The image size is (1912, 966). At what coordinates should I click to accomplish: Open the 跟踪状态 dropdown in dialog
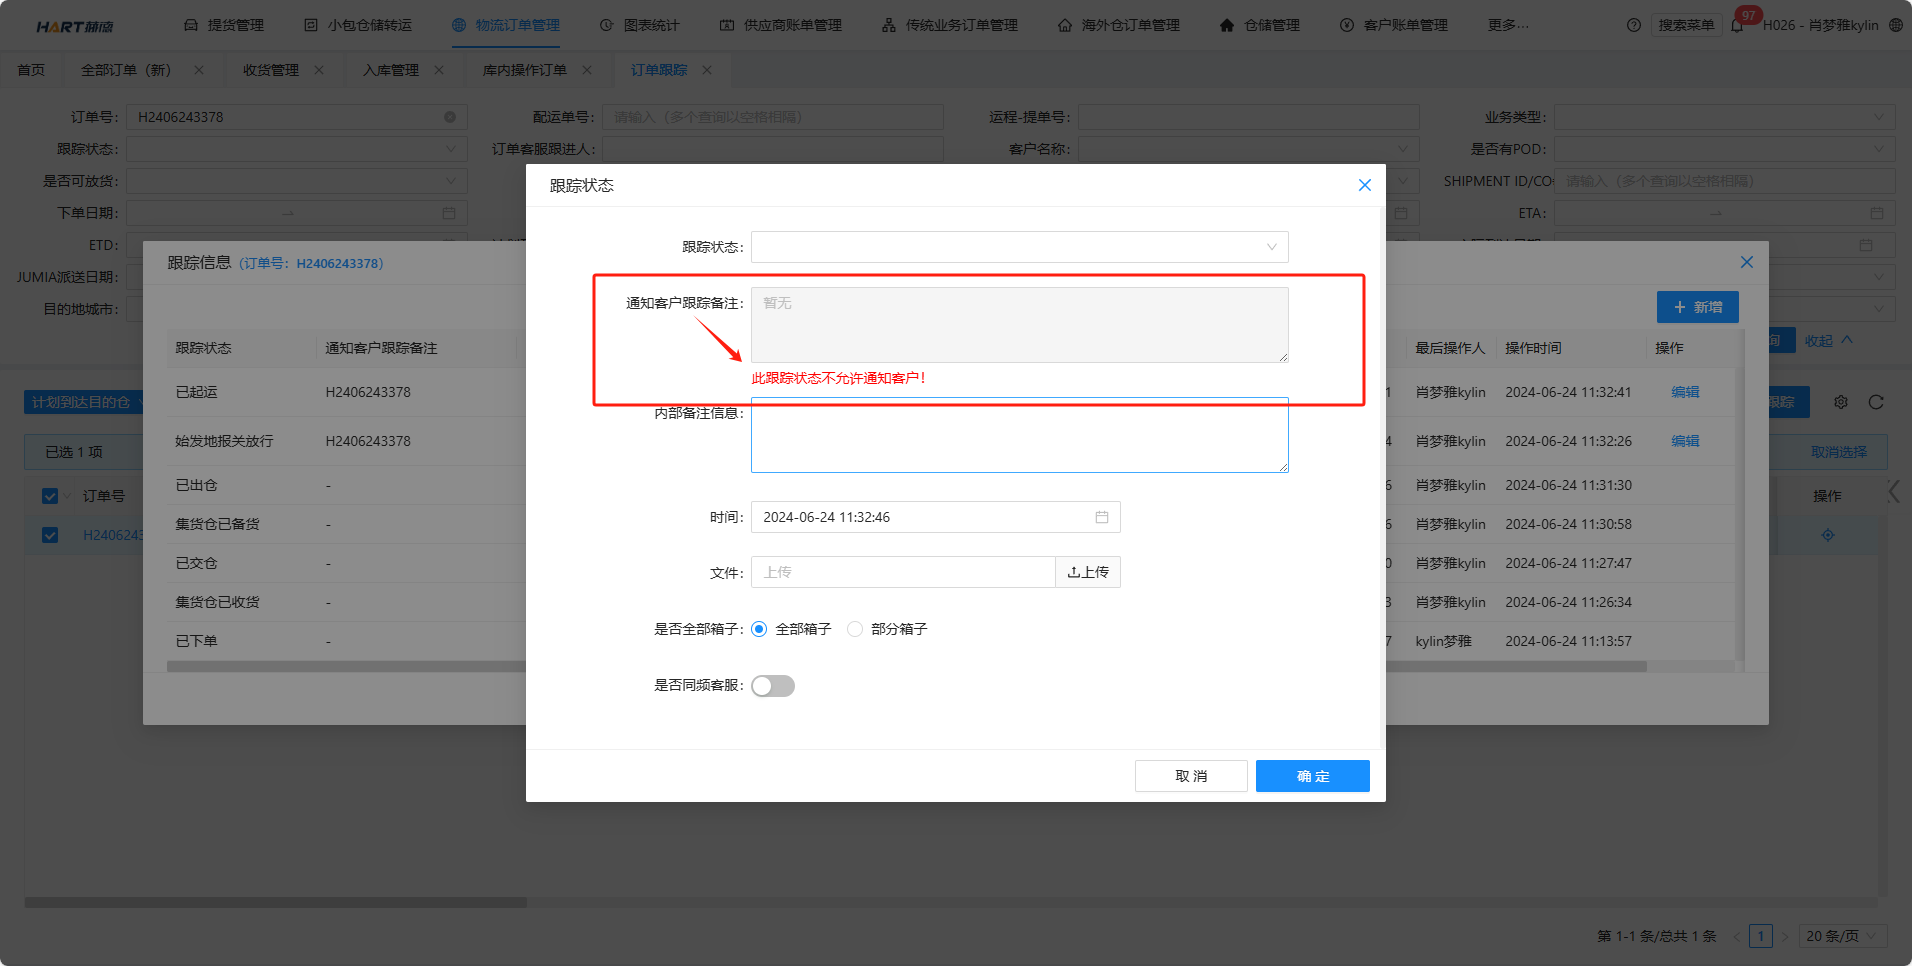pyautogui.click(x=1019, y=247)
